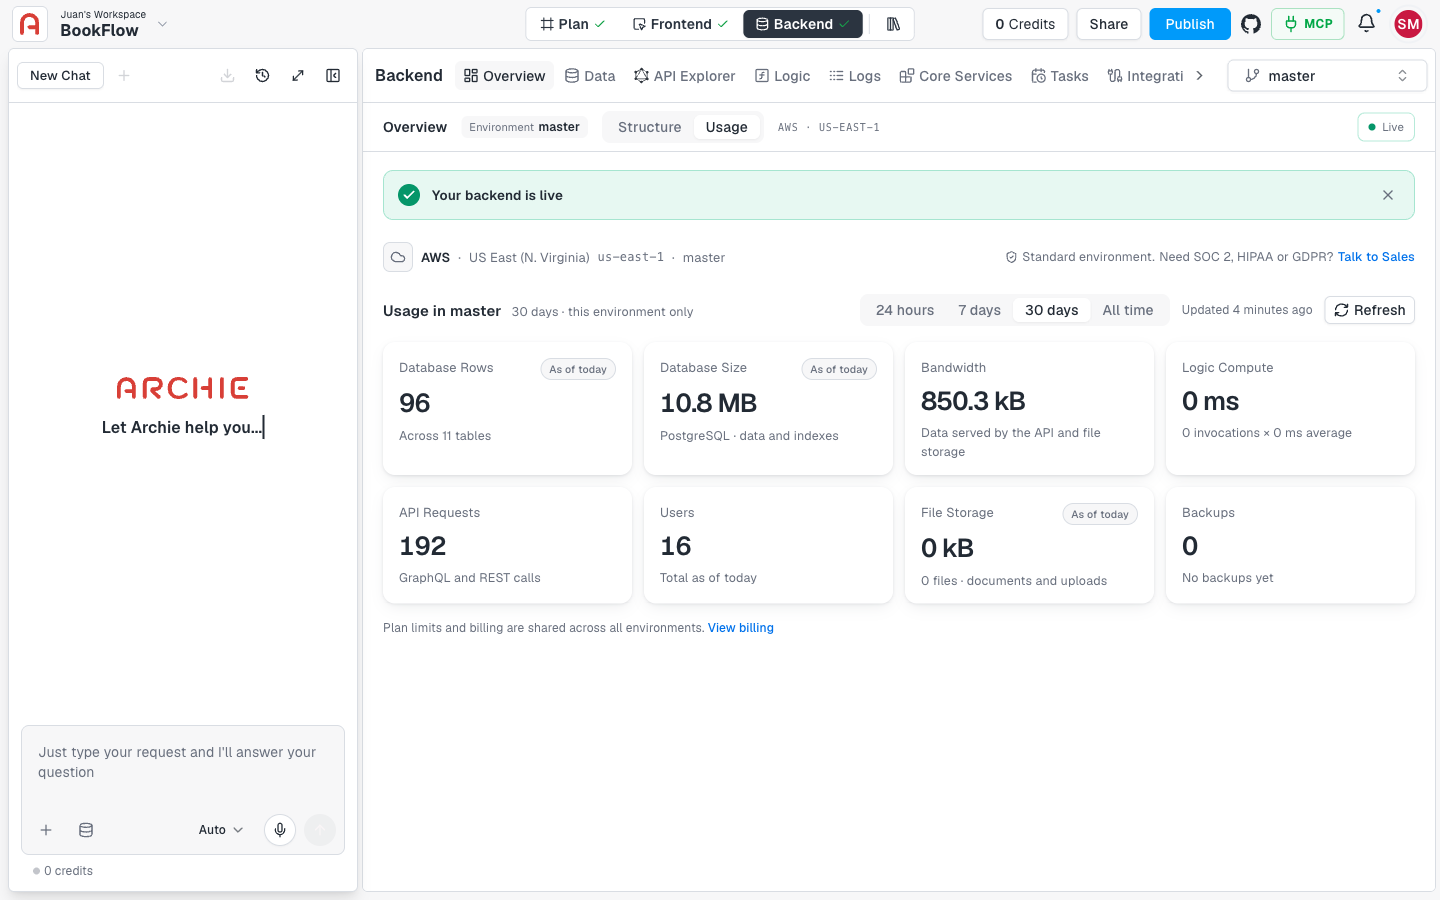Select the 30 days time range
This screenshot has width=1440, height=900.
click(x=1051, y=310)
